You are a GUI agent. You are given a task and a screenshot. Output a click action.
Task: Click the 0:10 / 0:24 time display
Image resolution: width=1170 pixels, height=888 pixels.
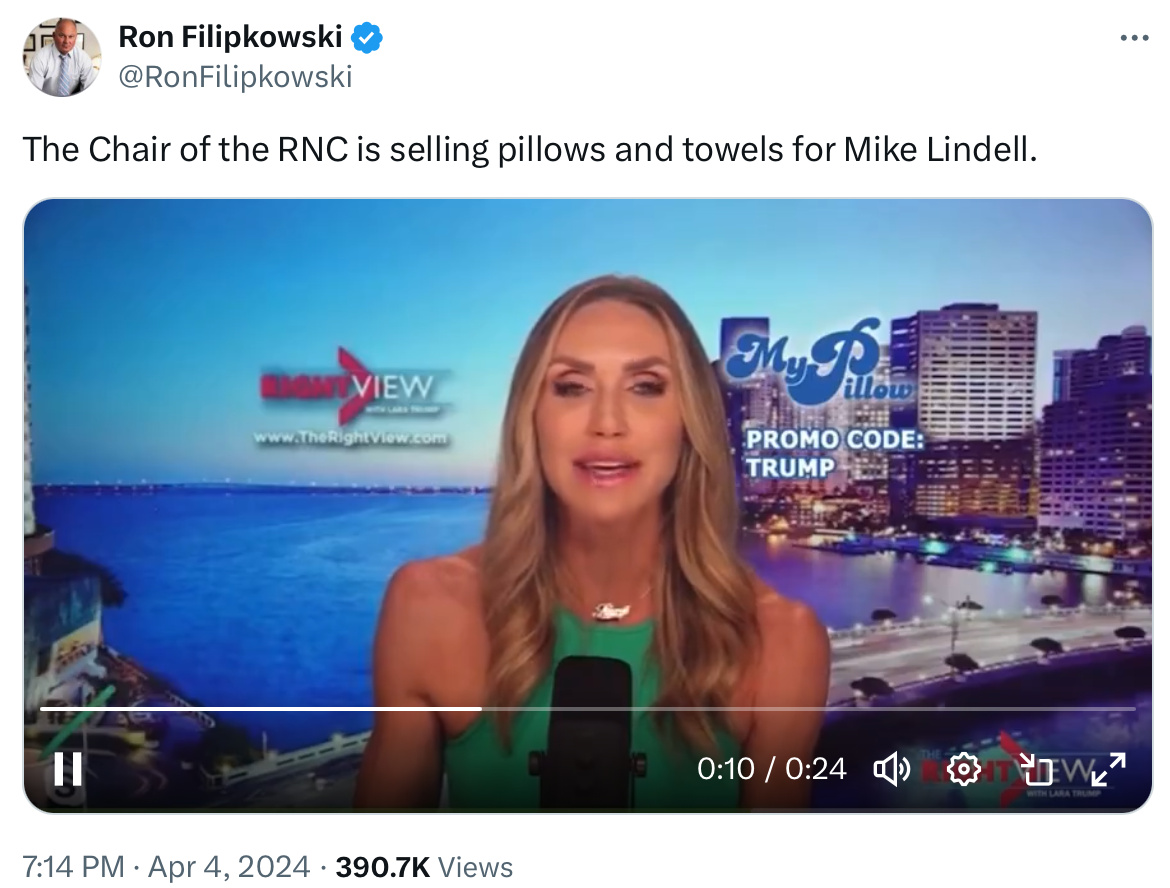[x=772, y=769]
